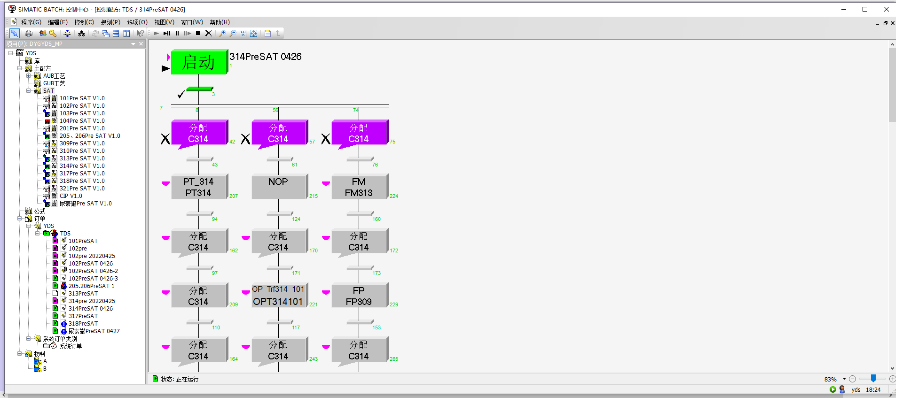
Task: Click the PT_314 PT314 step block
Action: pyautogui.click(x=198, y=187)
